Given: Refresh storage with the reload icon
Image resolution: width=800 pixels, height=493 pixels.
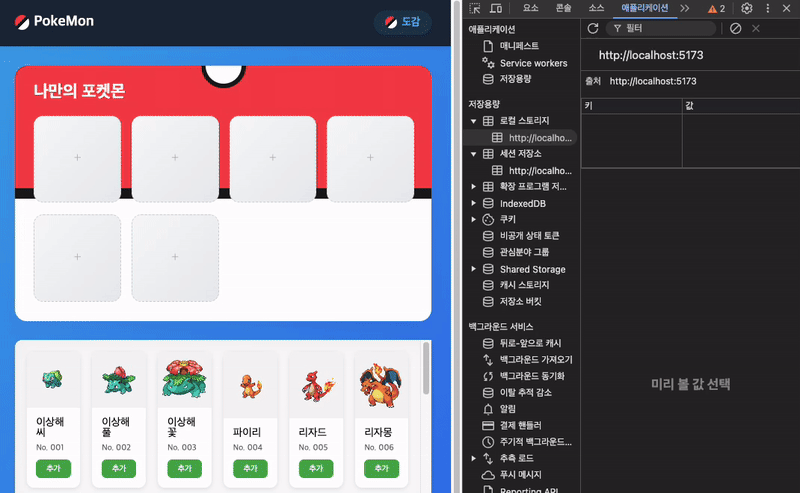Looking at the screenshot, I should [x=592, y=29].
